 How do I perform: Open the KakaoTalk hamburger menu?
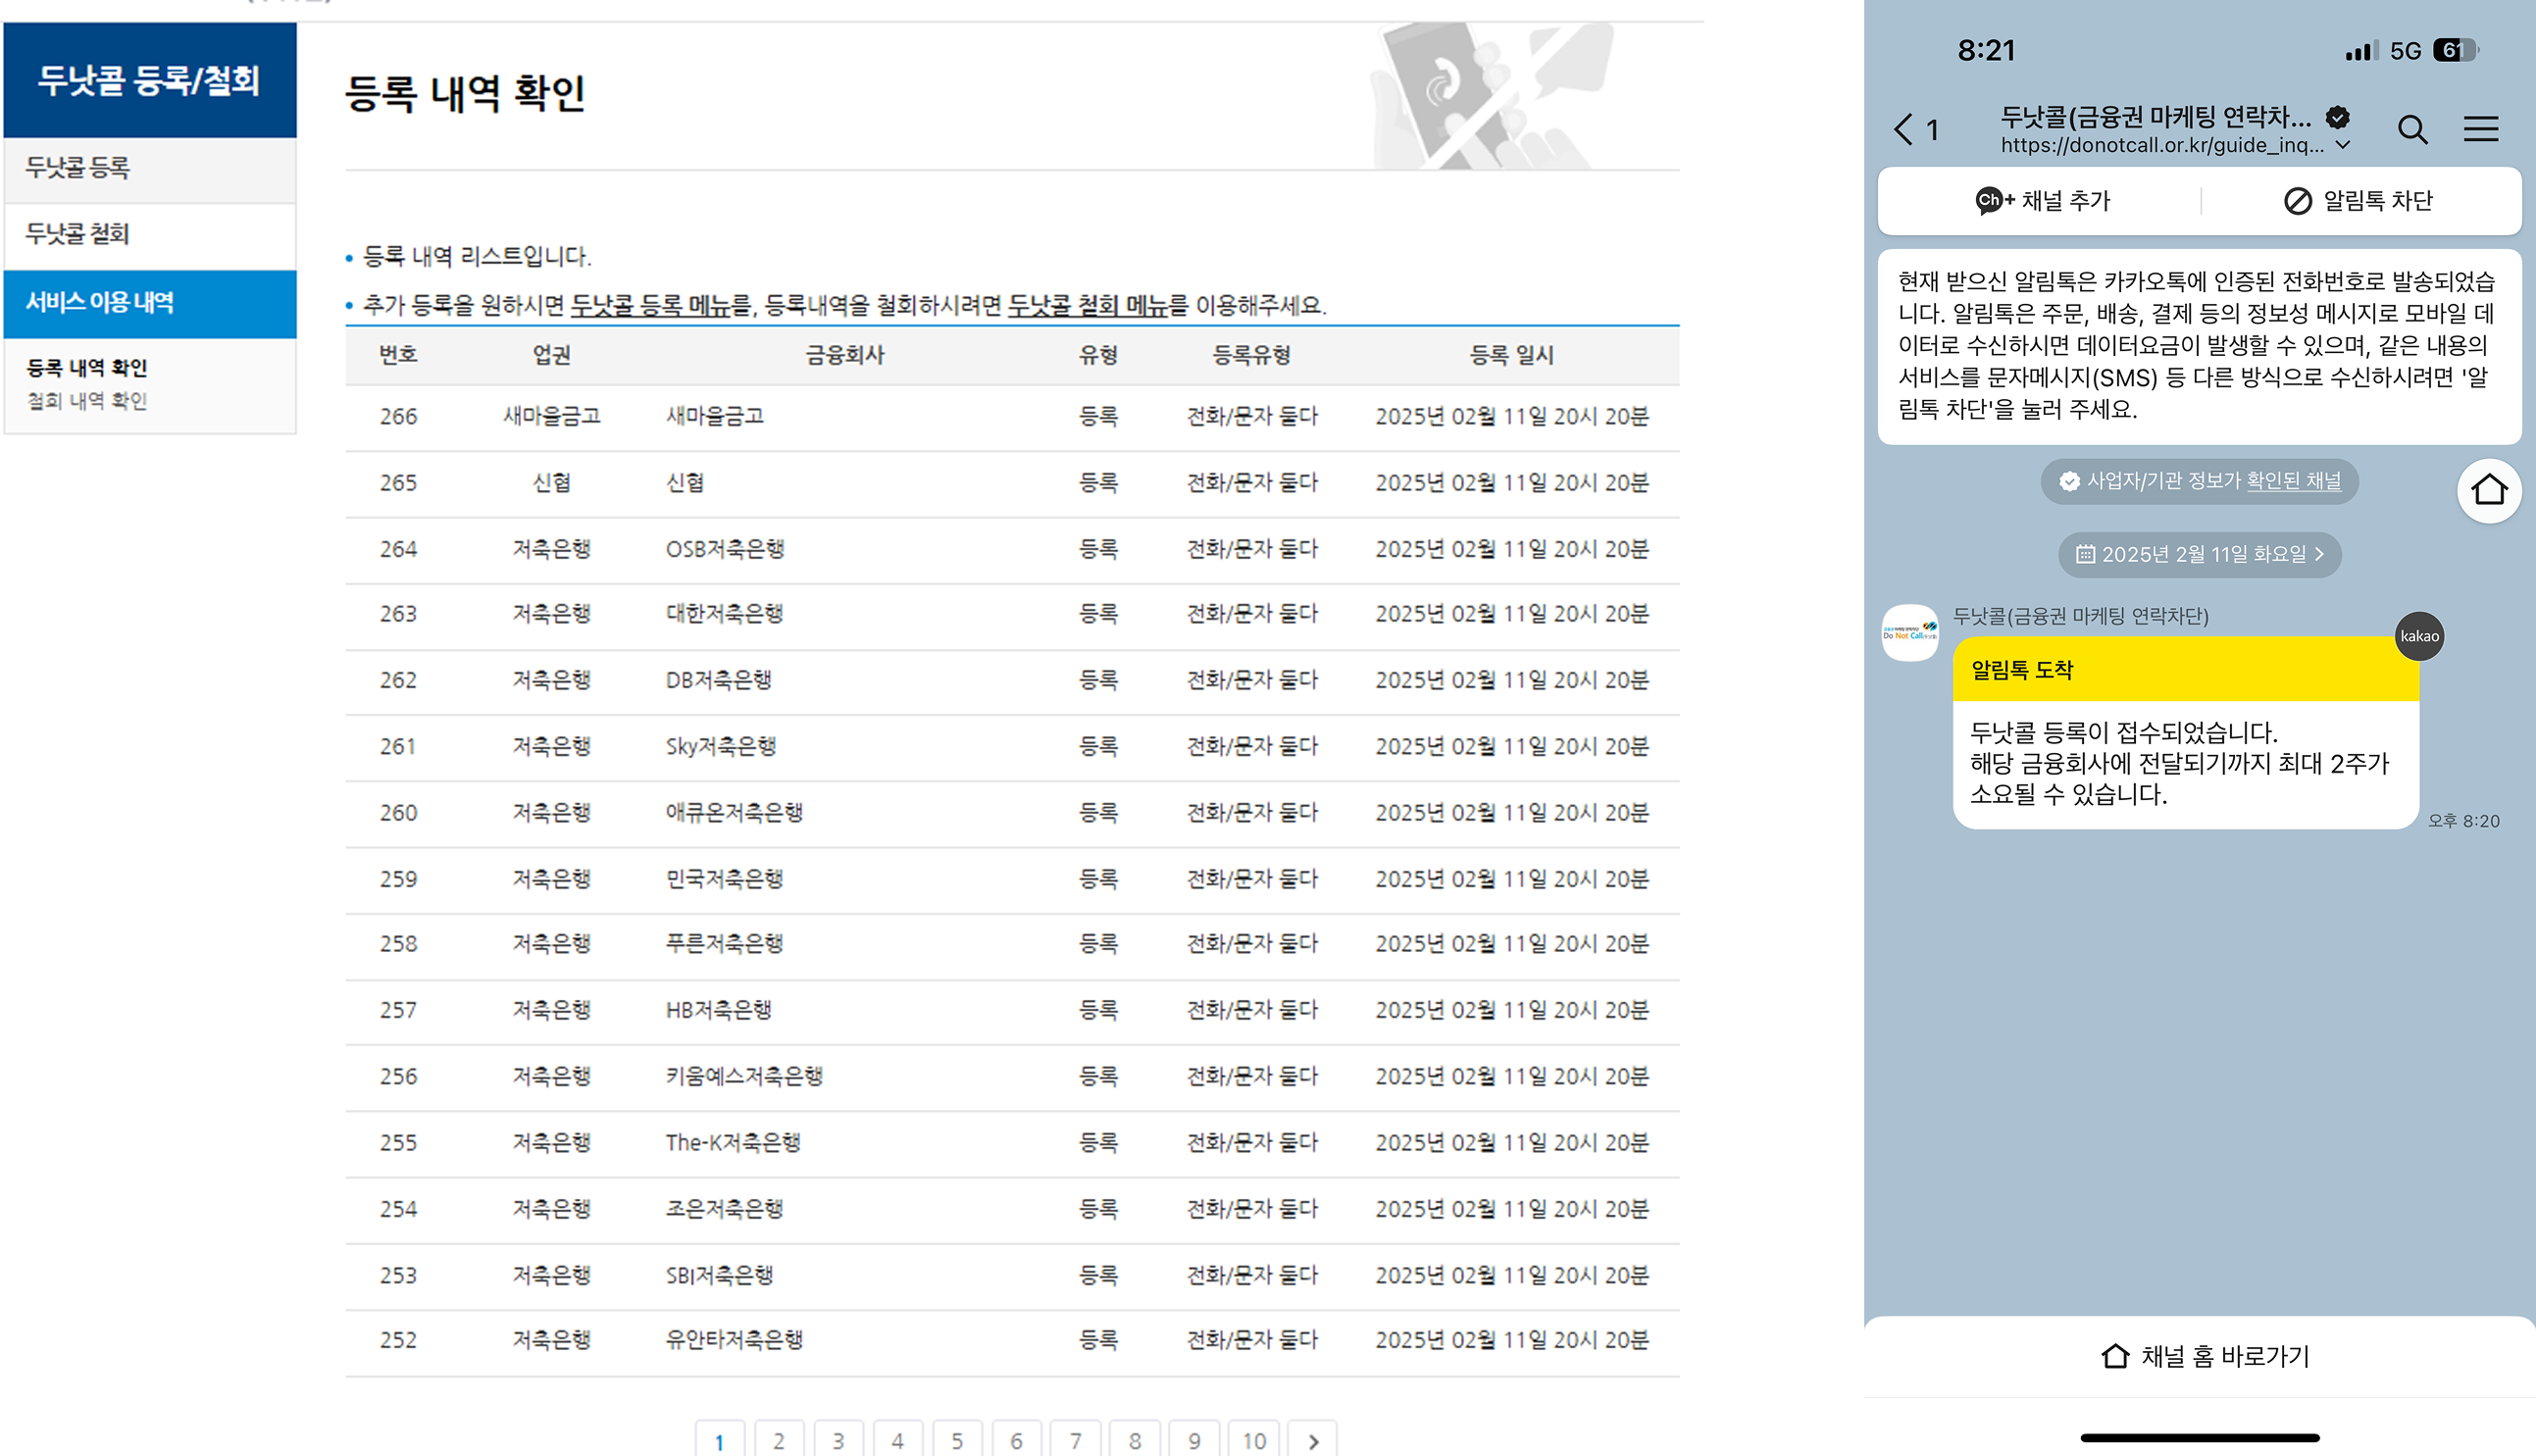click(2480, 129)
